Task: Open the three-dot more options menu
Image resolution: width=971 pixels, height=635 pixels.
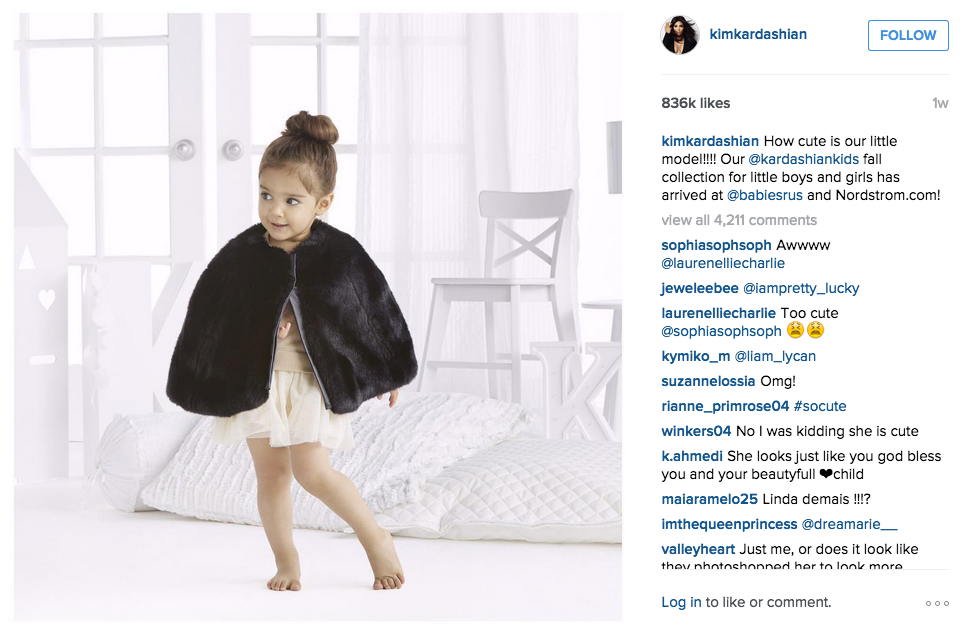Action: (x=937, y=603)
